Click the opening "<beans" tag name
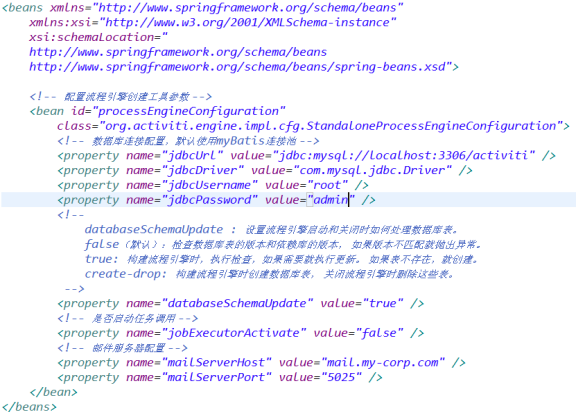Viewport: 576px width, 414px height. coord(22,8)
